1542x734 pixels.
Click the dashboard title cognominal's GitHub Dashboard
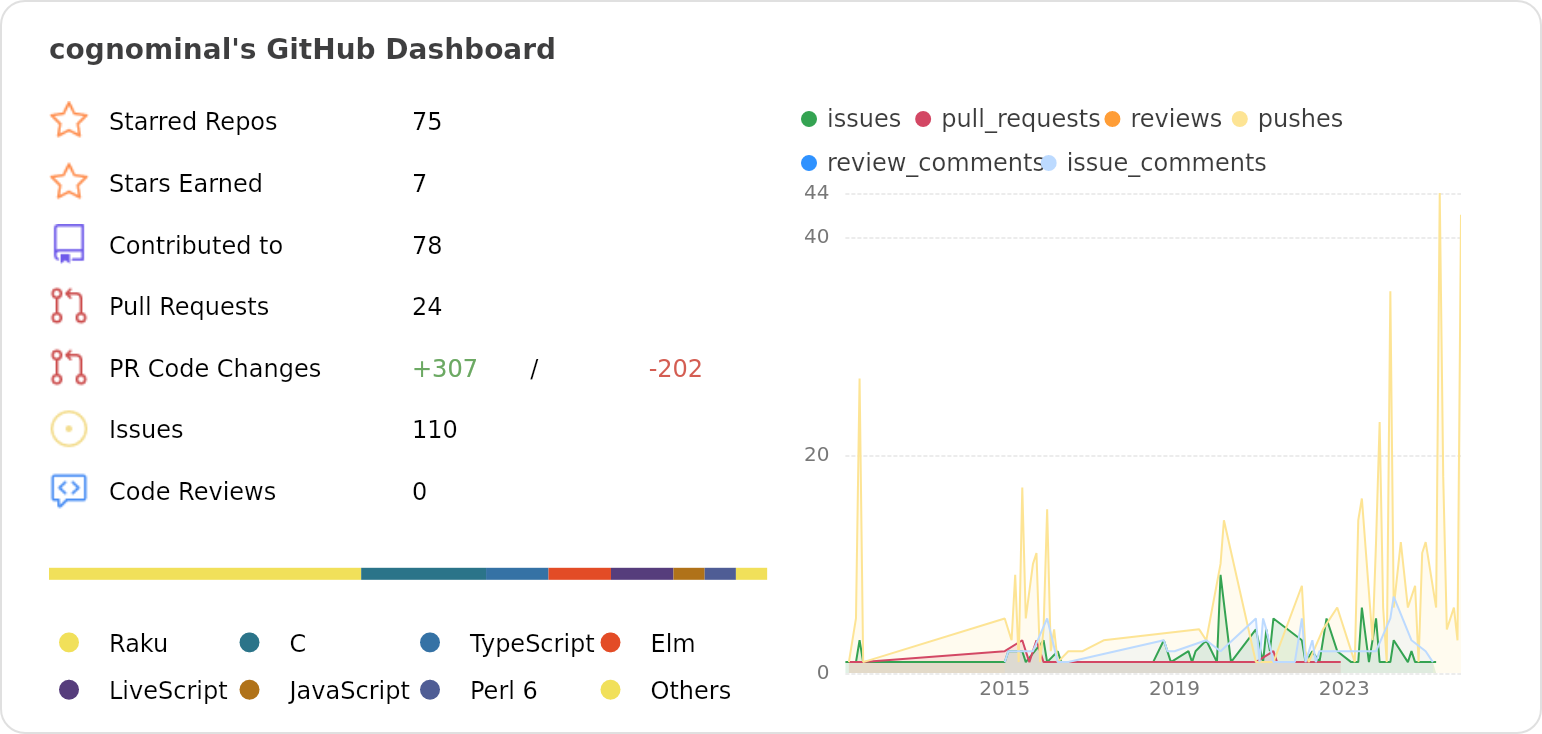303,49
